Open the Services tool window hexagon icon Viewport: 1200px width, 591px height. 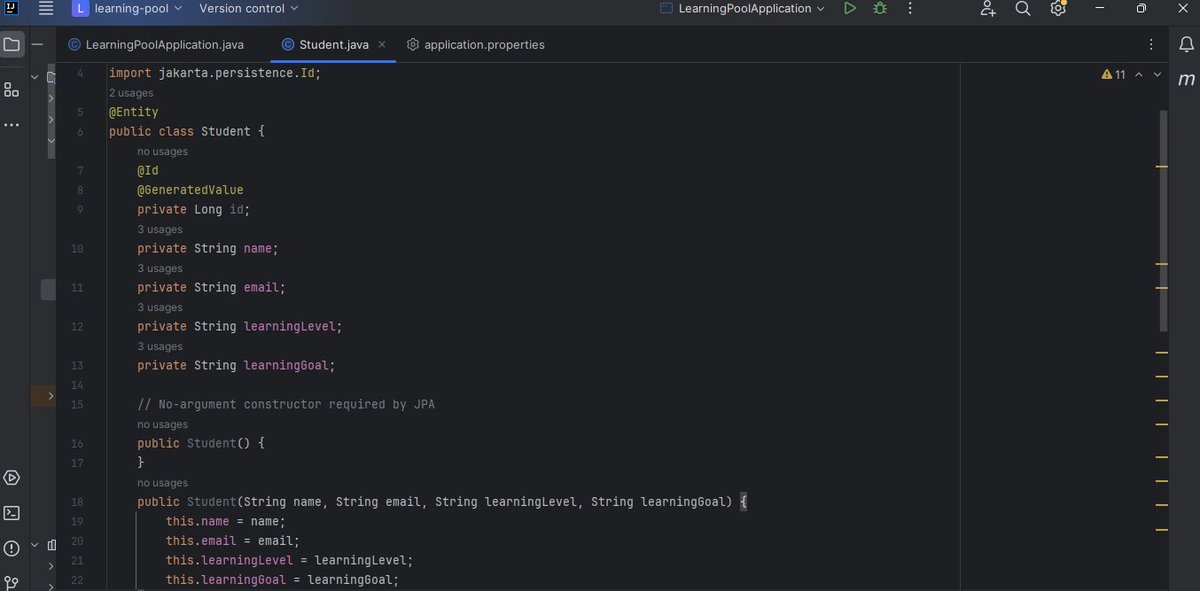click(x=11, y=478)
